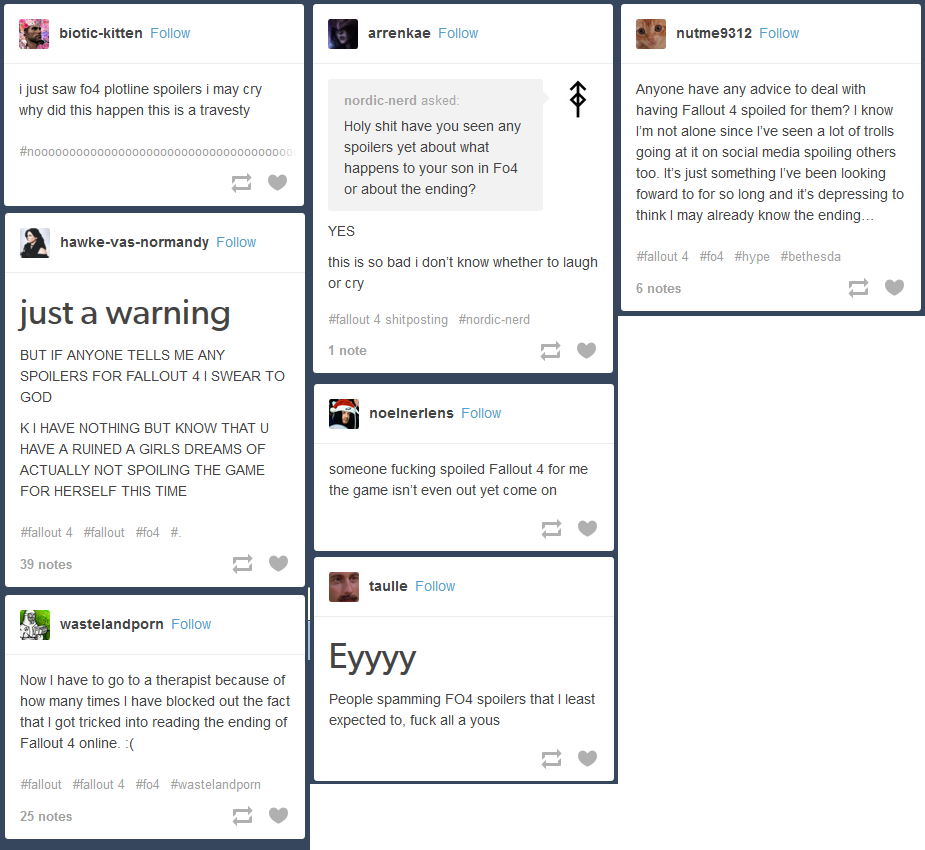Follow hawke-vas-normandy
925x850 pixels.
pyautogui.click(x=236, y=242)
